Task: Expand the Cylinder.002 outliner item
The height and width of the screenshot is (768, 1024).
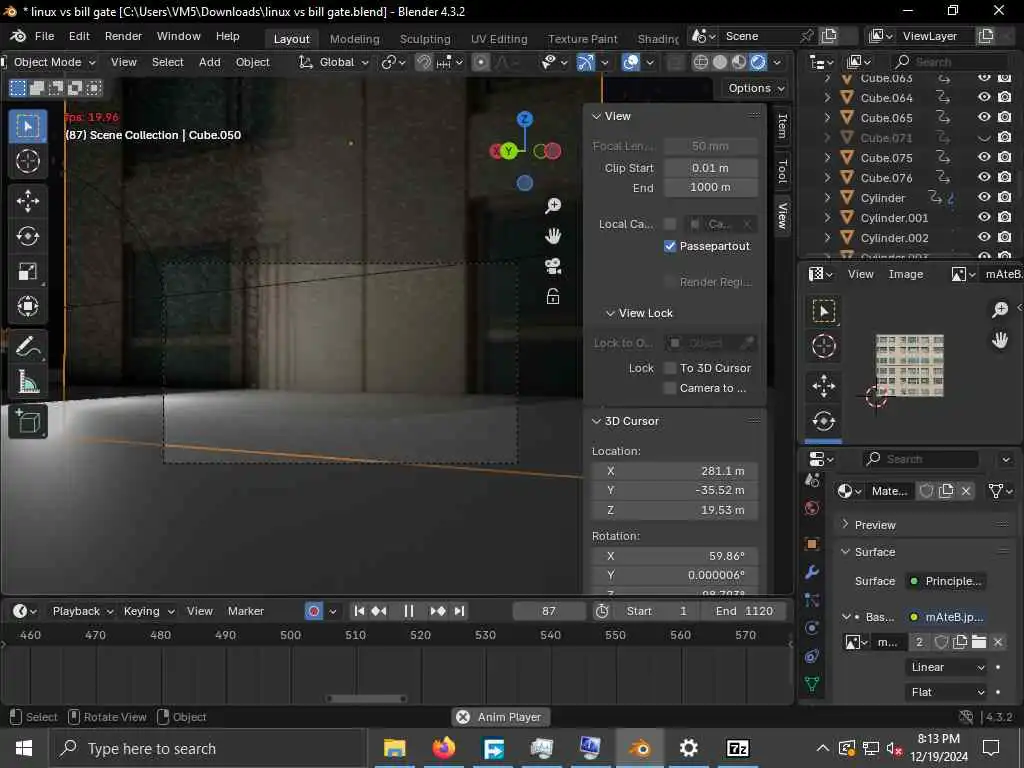Action: click(x=827, y=238)
